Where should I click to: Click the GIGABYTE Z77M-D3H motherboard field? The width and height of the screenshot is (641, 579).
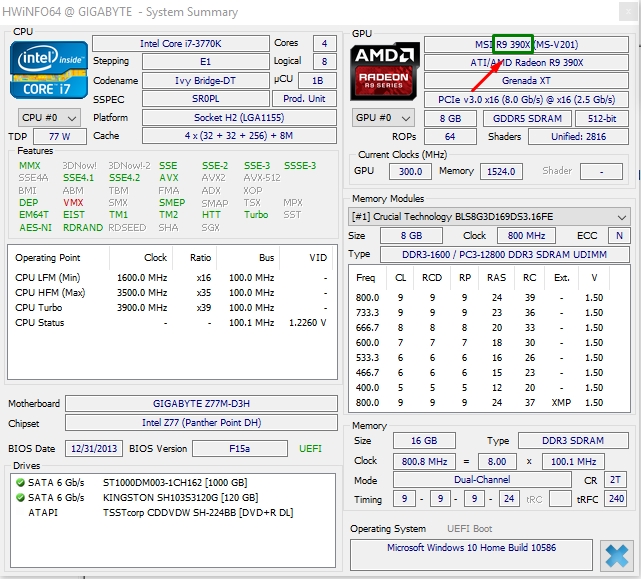201,404
